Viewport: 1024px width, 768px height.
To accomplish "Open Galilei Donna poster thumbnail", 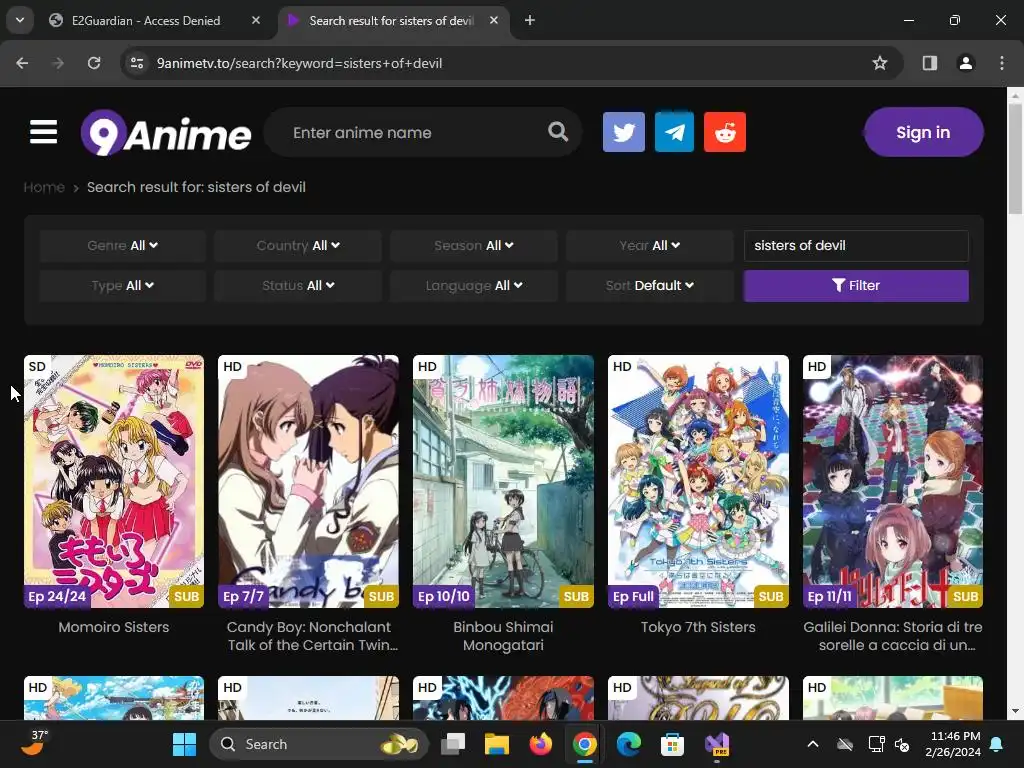I will (x=893, y=481).
